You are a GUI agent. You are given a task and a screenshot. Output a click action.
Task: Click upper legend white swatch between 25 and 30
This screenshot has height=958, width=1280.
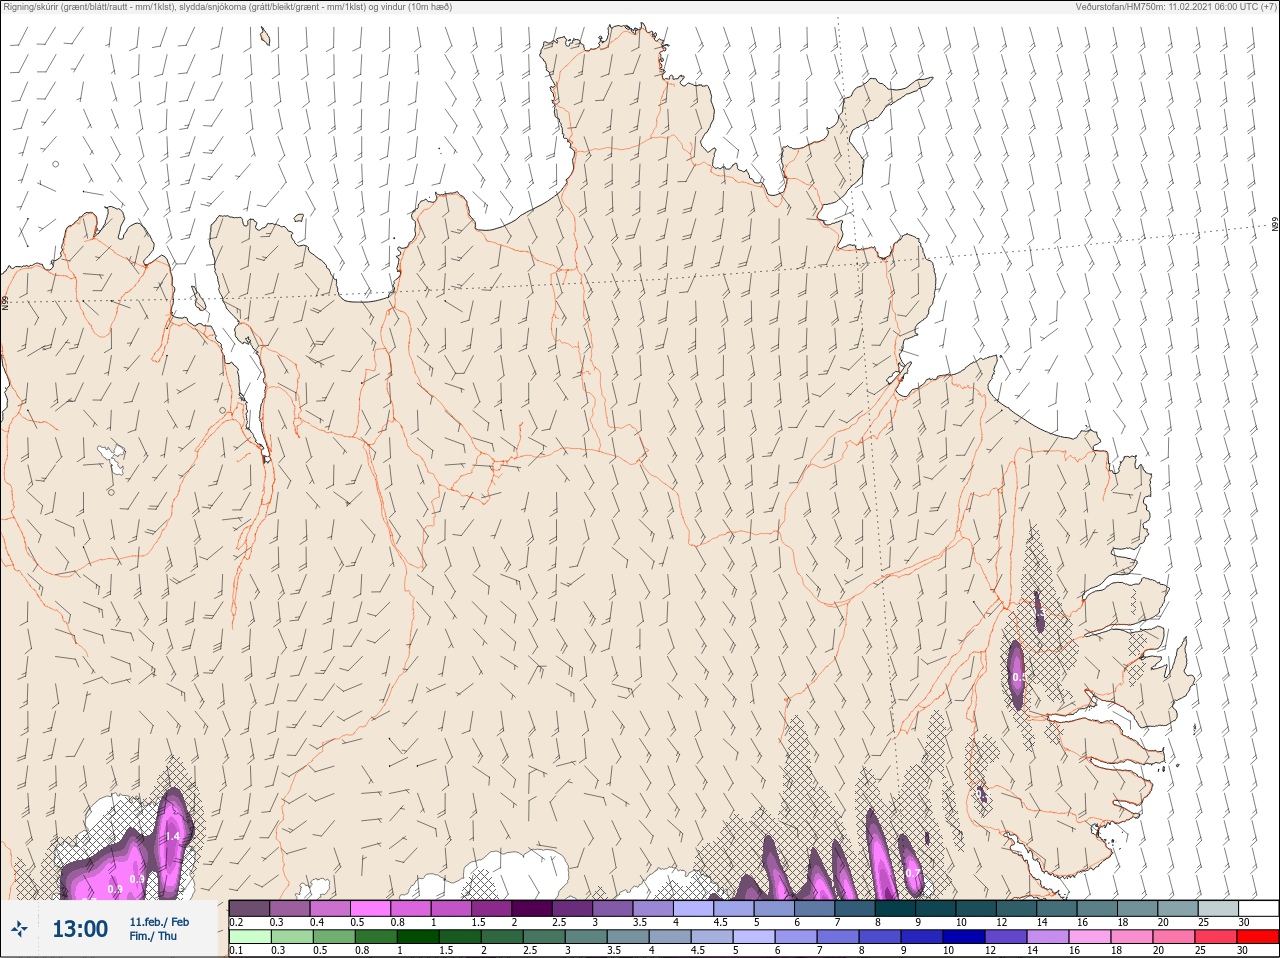click(1258, 908)
